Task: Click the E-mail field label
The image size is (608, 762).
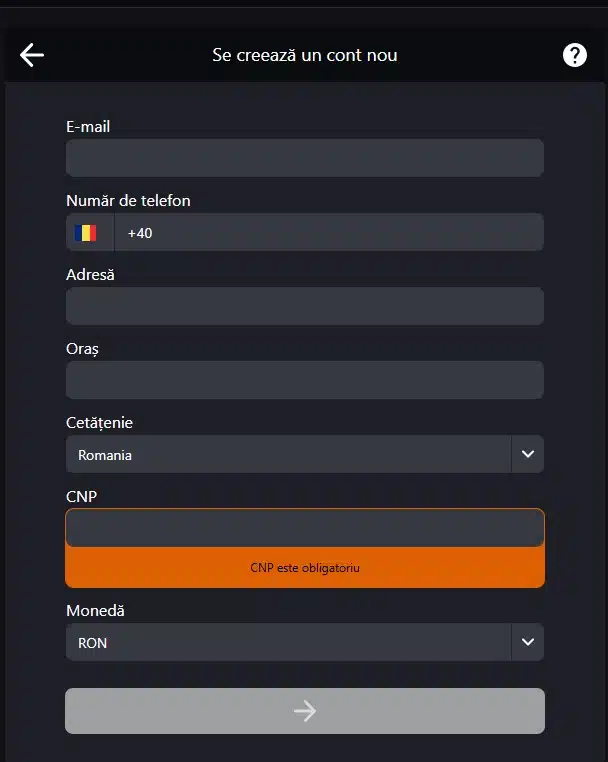Action: [x=88, y=126]
